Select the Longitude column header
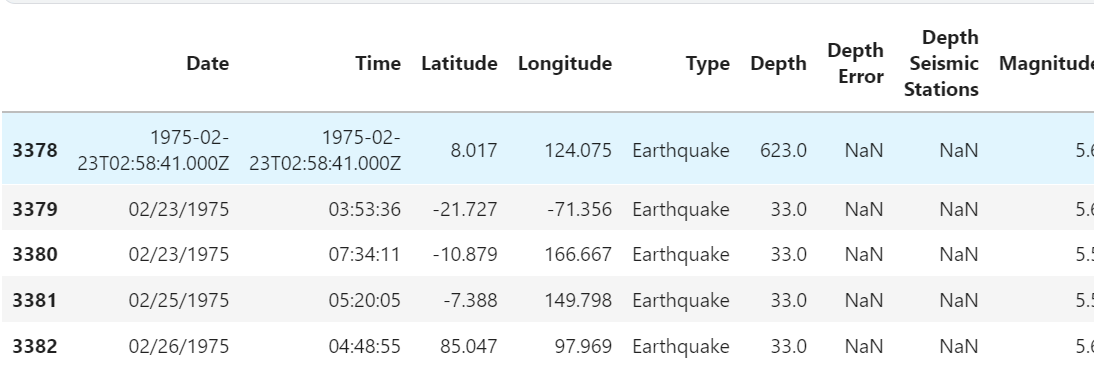This screenshot has width=1094, height=380. (x=564, y=63)
